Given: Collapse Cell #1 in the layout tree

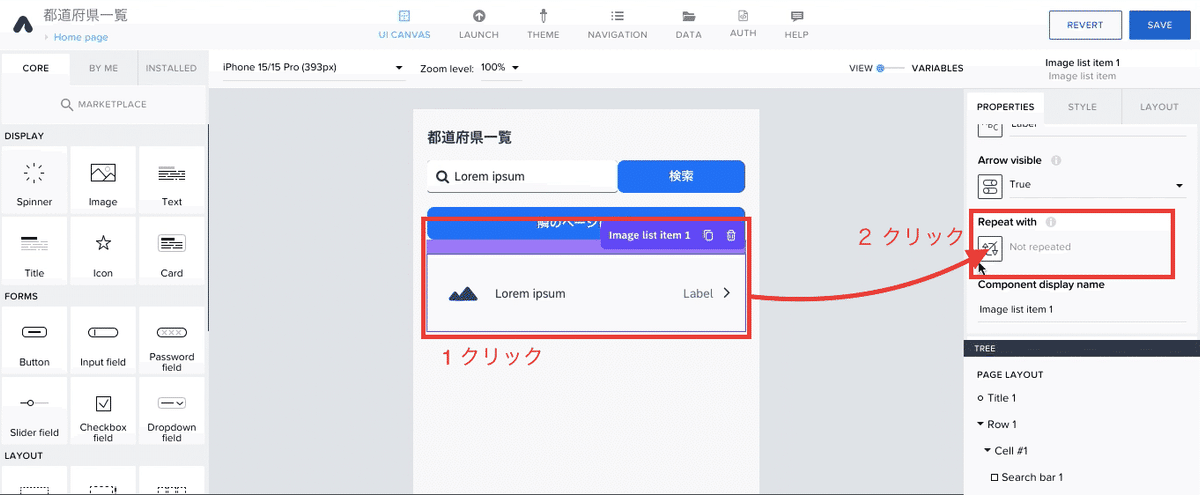Looking at the screenshot, I should [x=987, y=451].
